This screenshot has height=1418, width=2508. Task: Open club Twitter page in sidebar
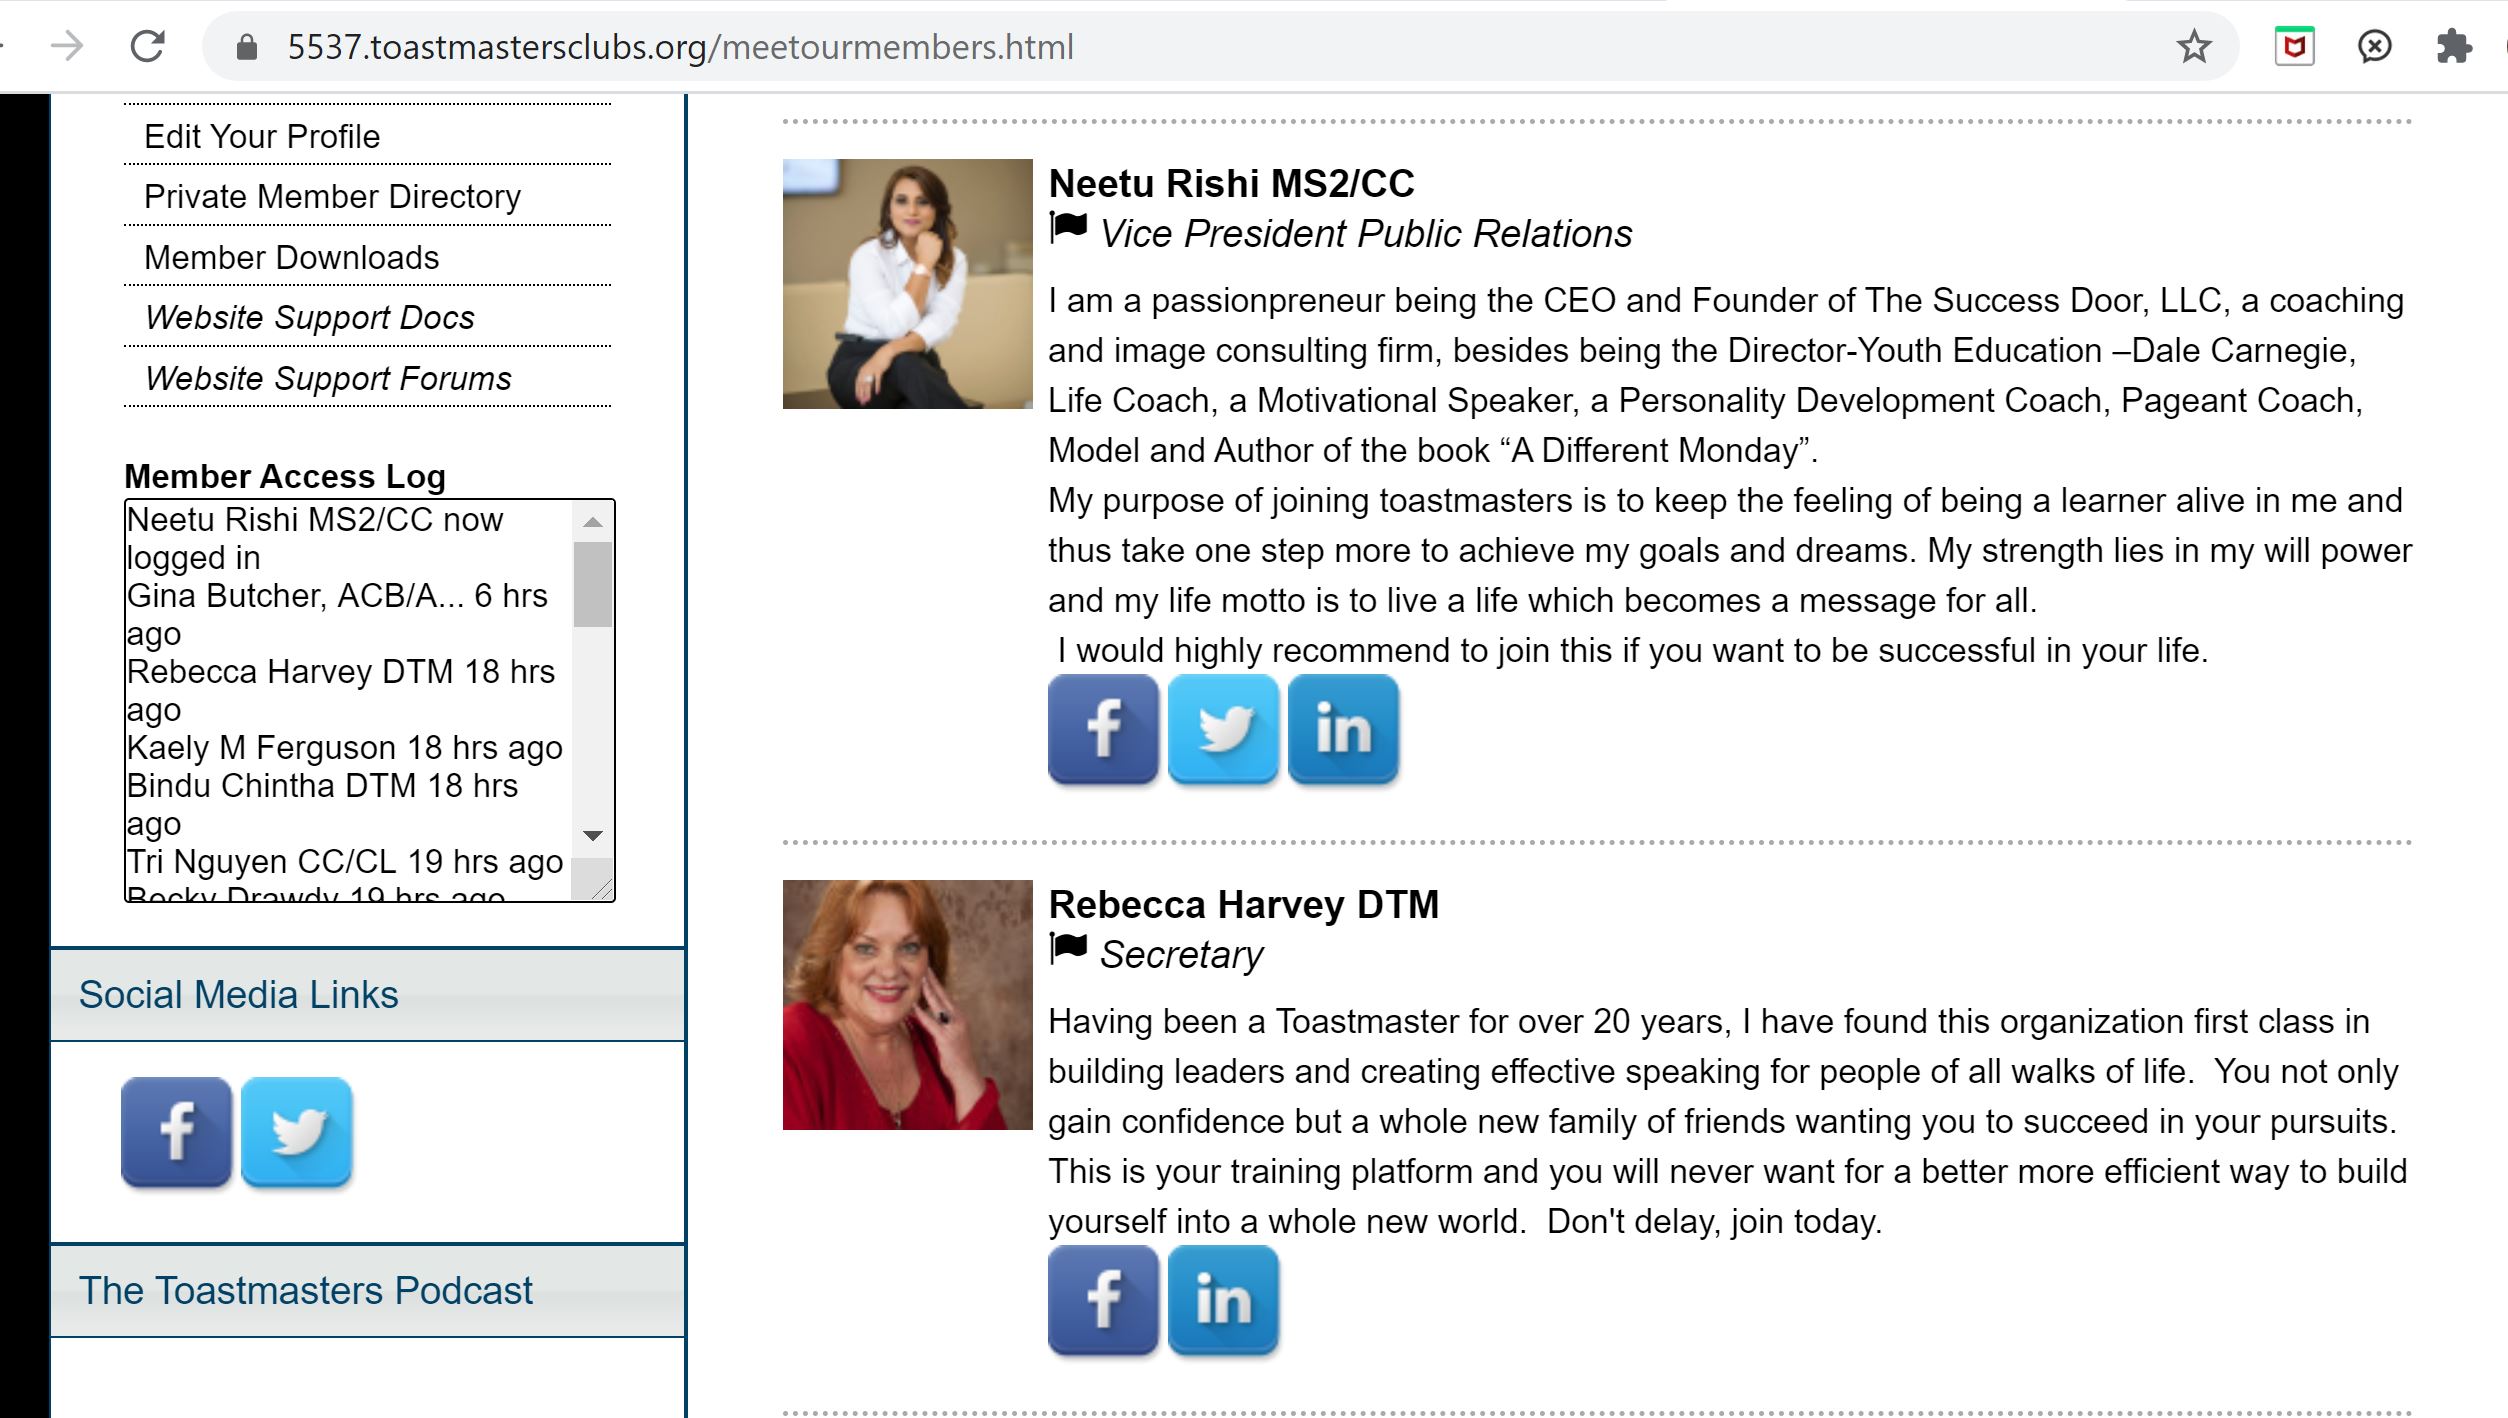tap(297, 1132)
